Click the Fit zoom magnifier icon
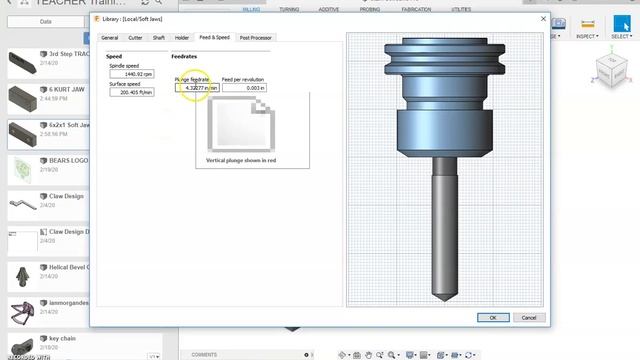640x360 pixels. click(x=391, y=355)
